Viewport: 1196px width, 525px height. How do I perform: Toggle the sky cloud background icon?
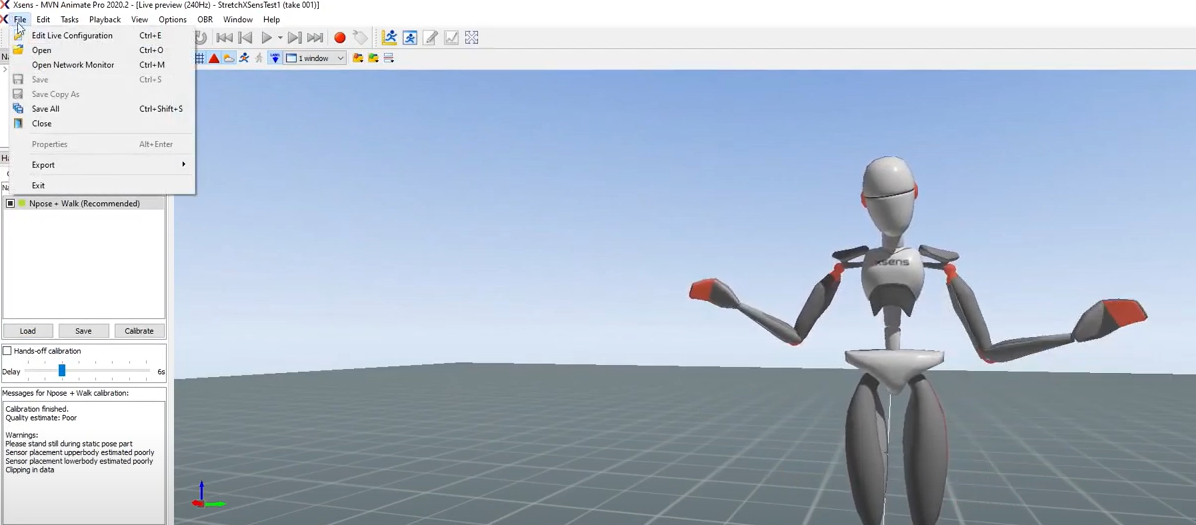[x=229, y=58]
